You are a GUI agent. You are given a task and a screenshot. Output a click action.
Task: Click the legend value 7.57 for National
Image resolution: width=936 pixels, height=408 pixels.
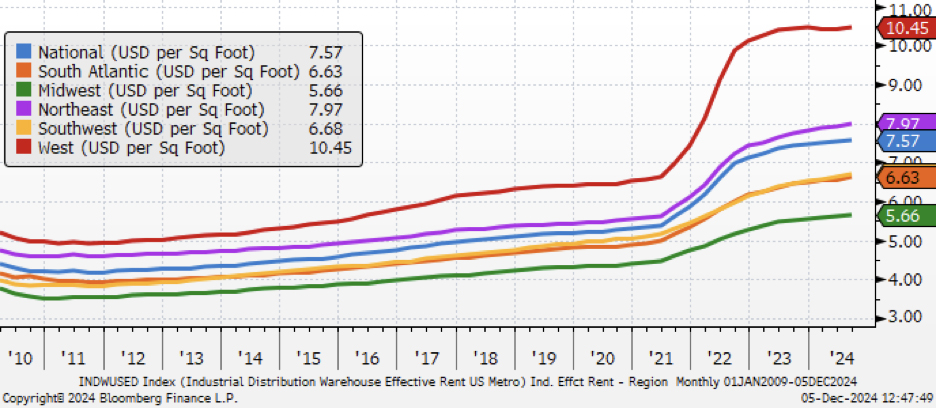326,53
